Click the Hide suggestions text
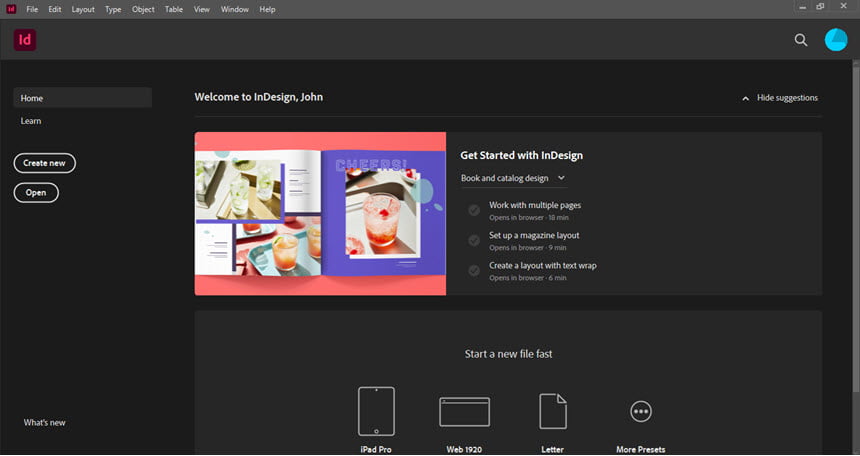860x456 pixels. 787,98
